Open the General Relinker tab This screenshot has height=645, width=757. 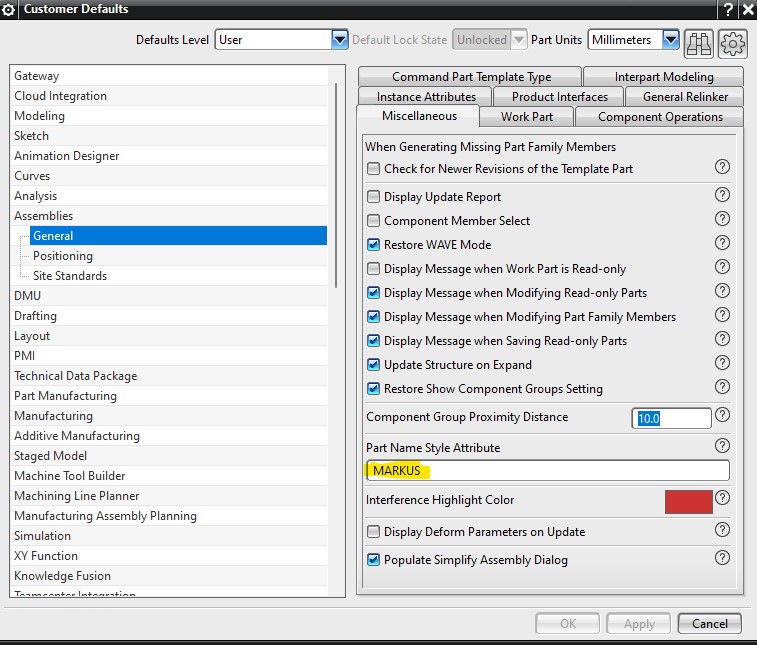(685, 97)
